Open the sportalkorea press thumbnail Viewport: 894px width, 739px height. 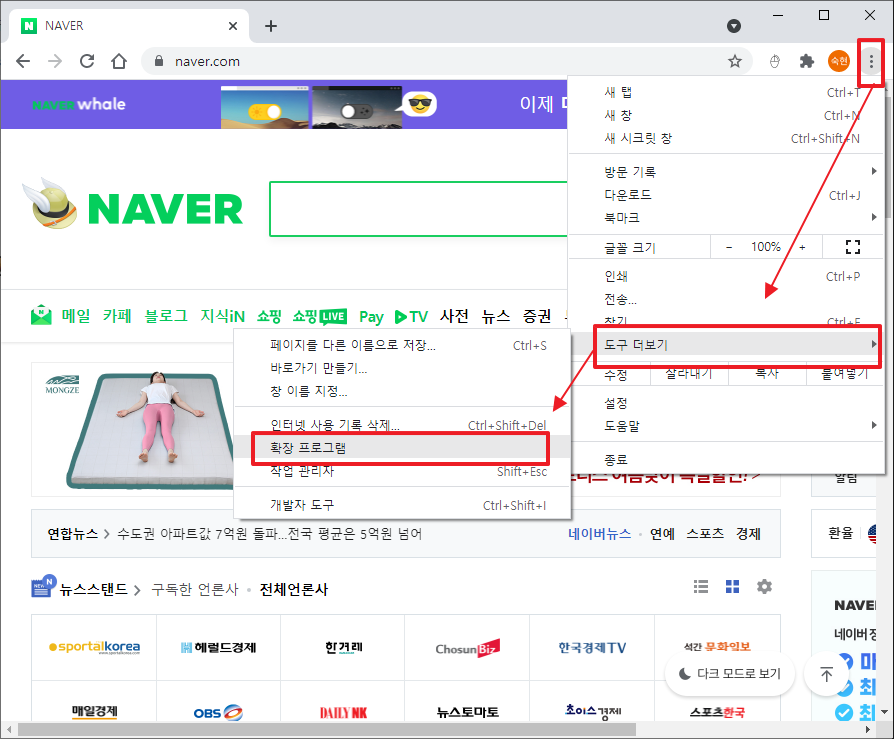[x=94, y=647]
